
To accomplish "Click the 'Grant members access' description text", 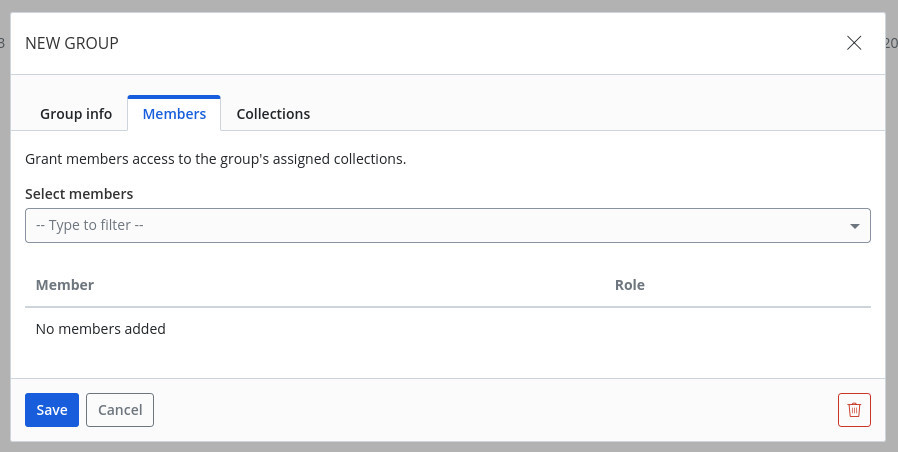I will tap(215, 159).
